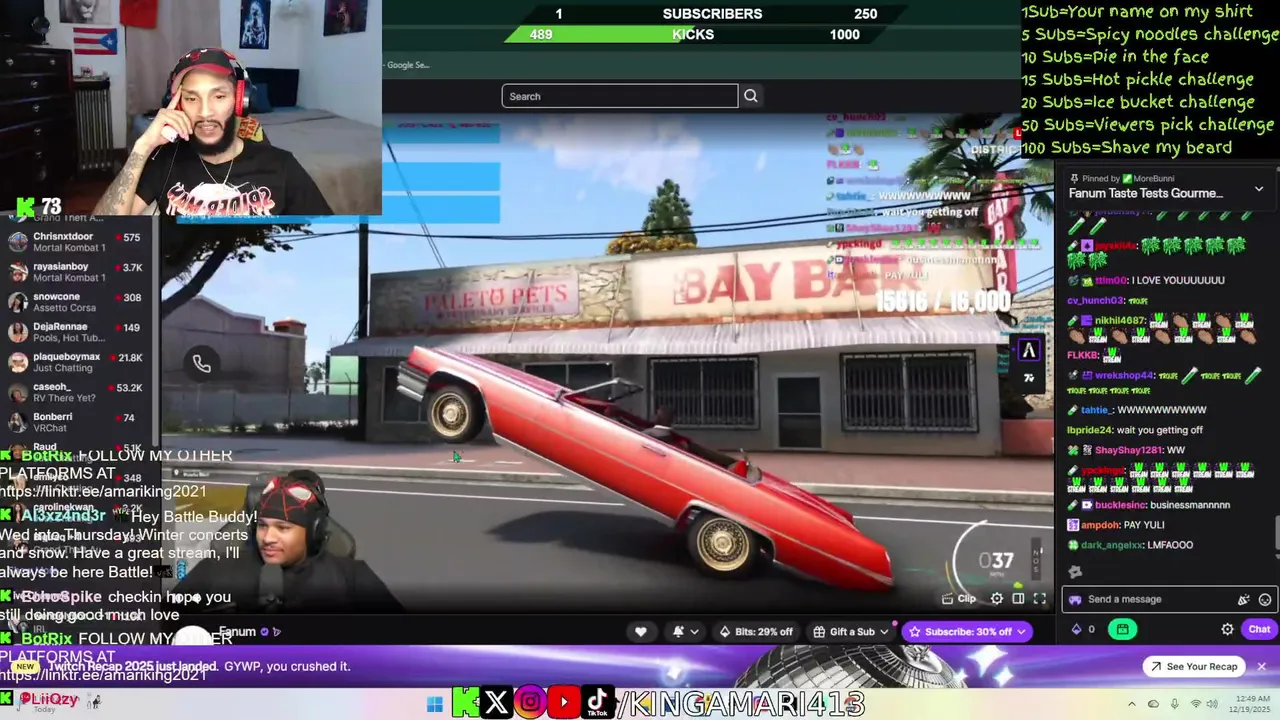Click the purple Chat send button

(x=1259, y=629)
